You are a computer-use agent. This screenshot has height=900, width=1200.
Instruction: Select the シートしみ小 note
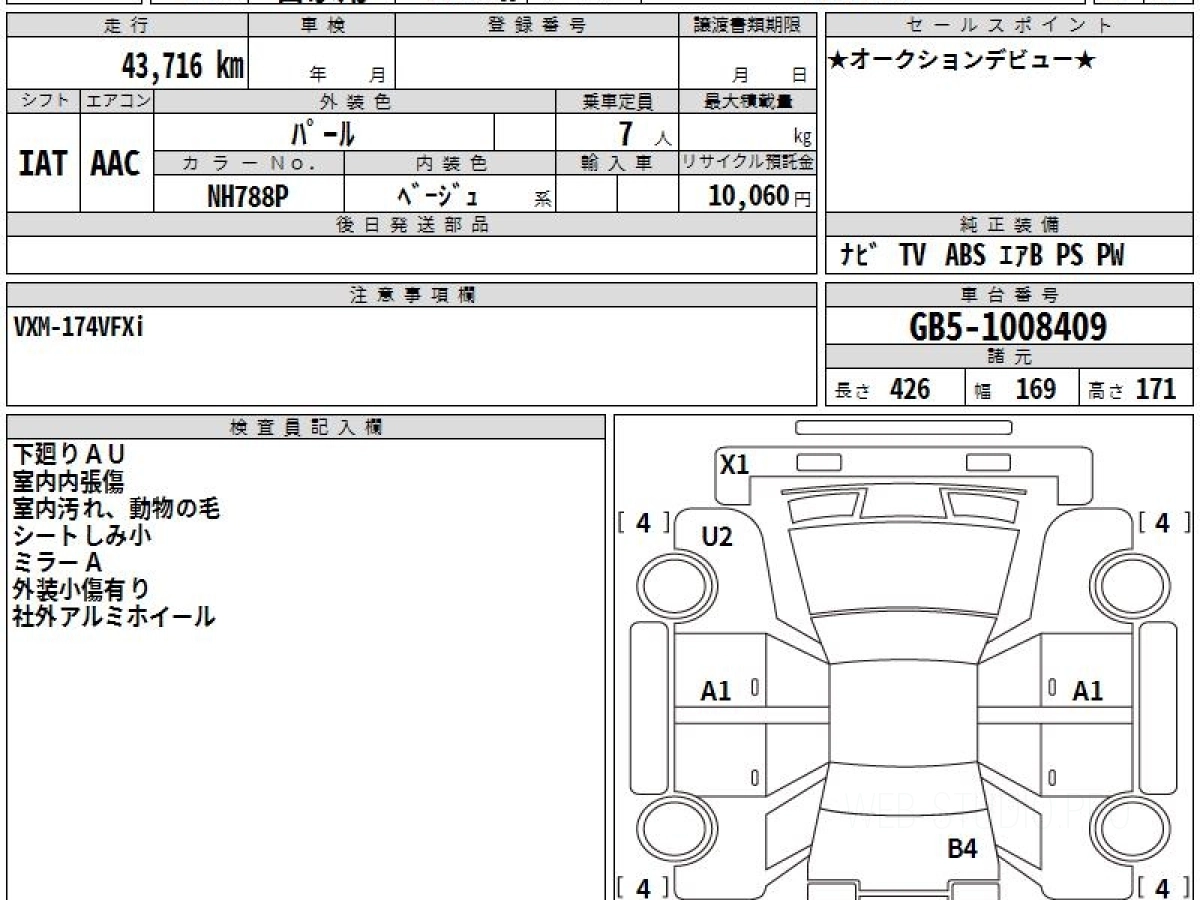point(82,536)
